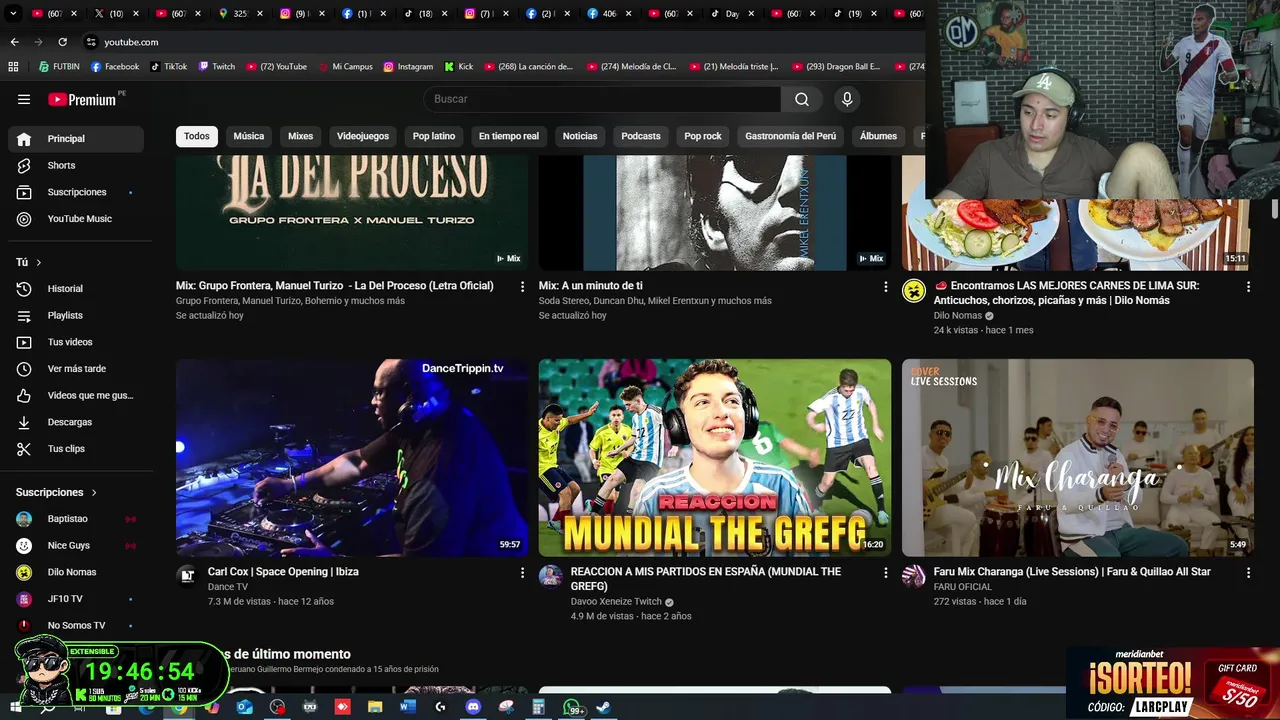Click the page vertical scrollbar

pyautogui.click(x=1275, y=207)
